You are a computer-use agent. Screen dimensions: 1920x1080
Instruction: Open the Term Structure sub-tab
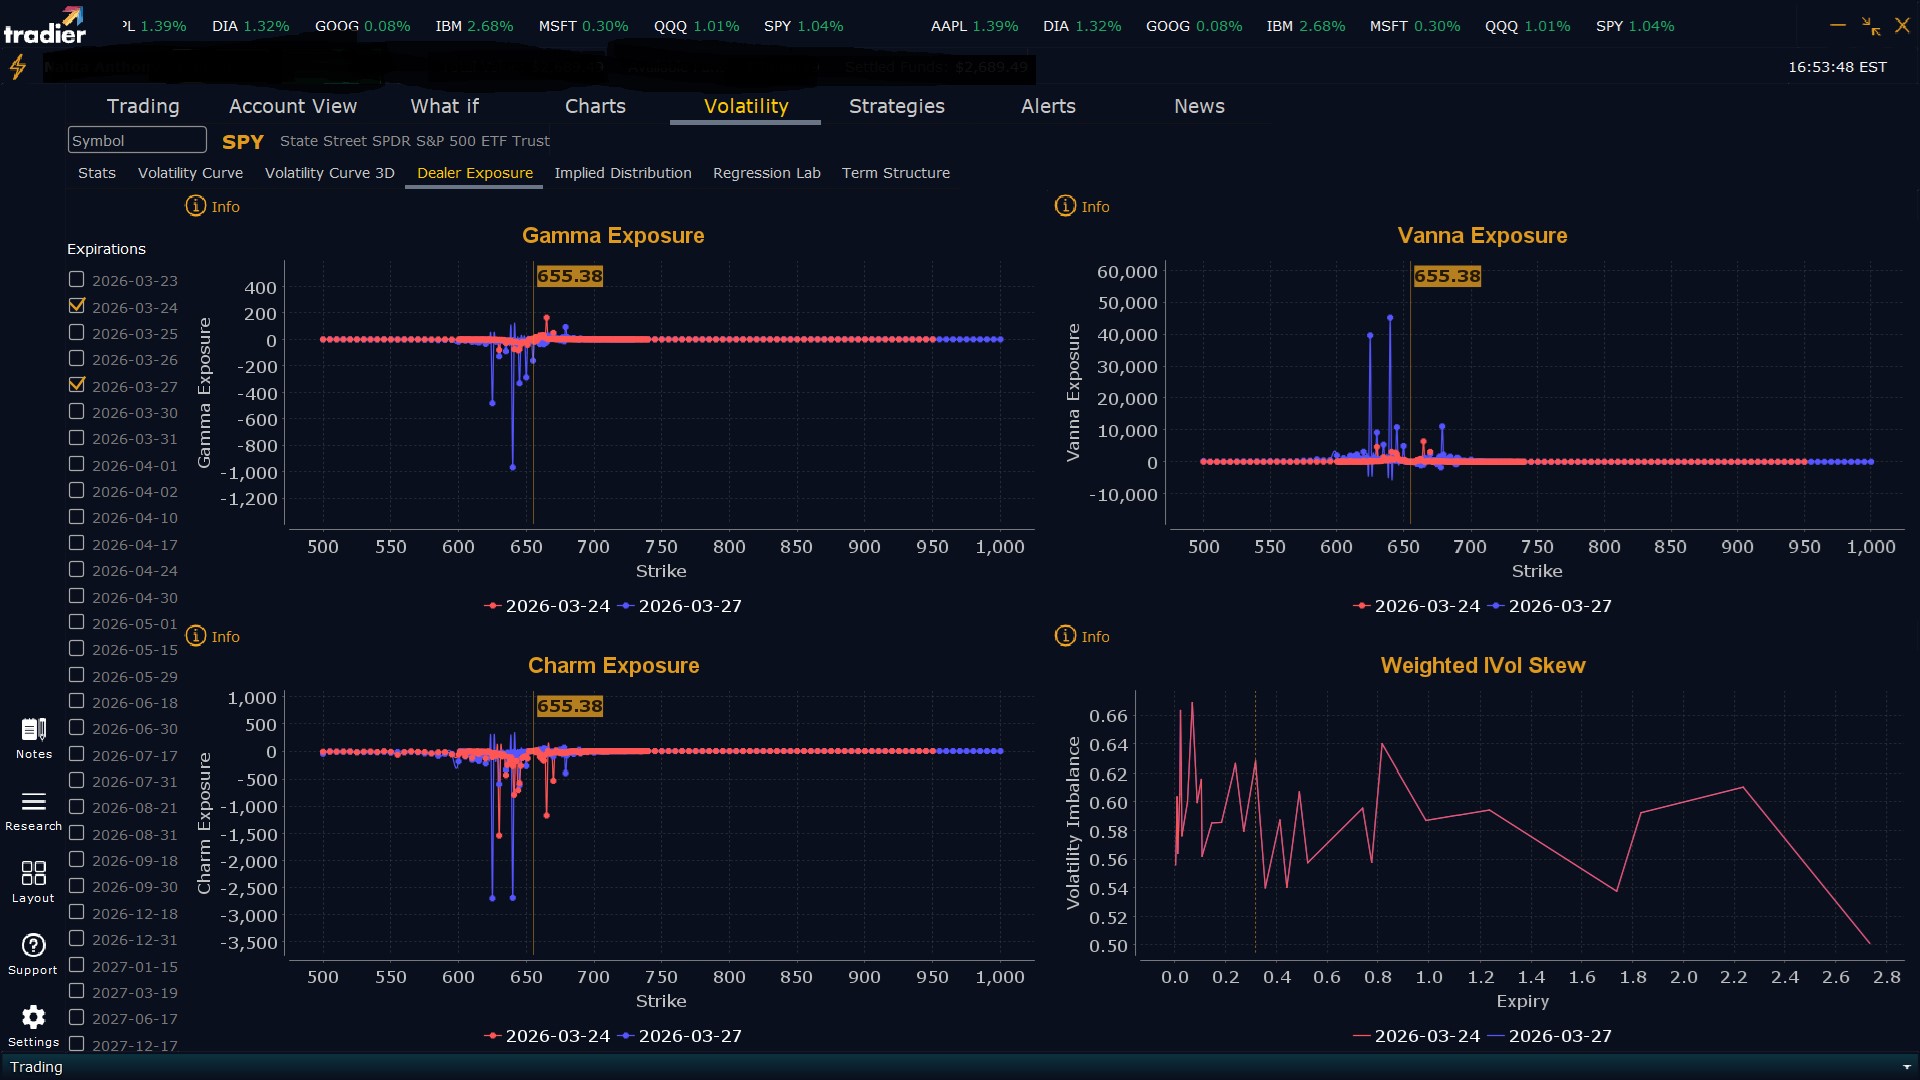(x=895, y=173)
